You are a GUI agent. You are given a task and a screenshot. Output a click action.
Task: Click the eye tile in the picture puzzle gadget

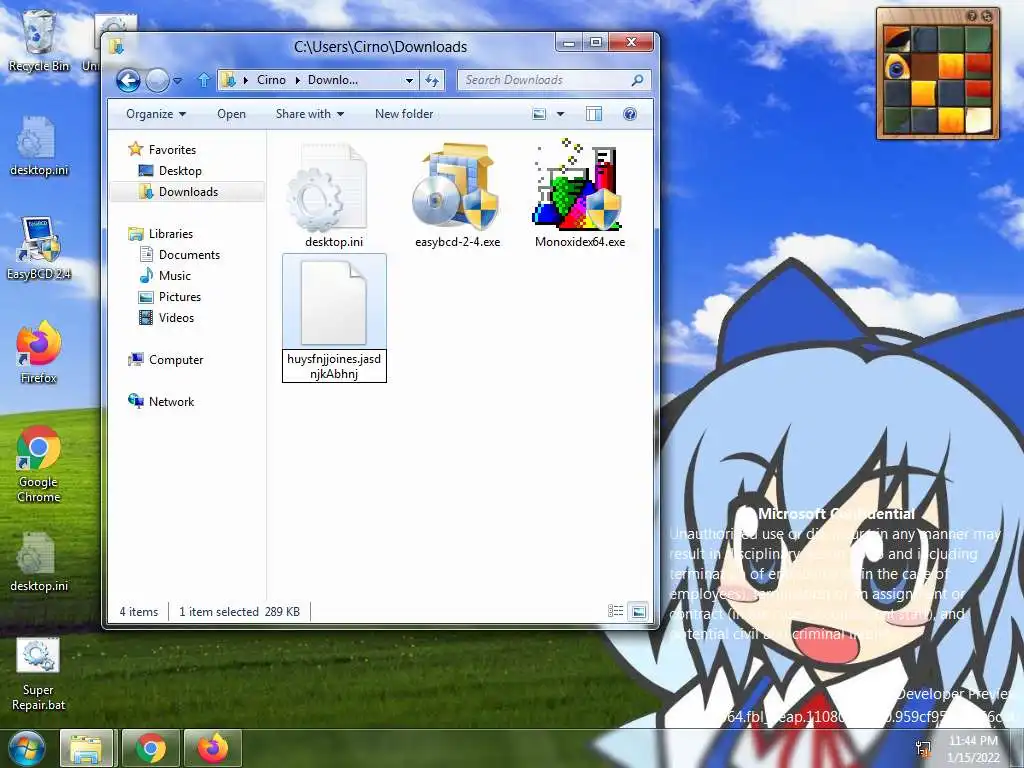pos(897,67)
